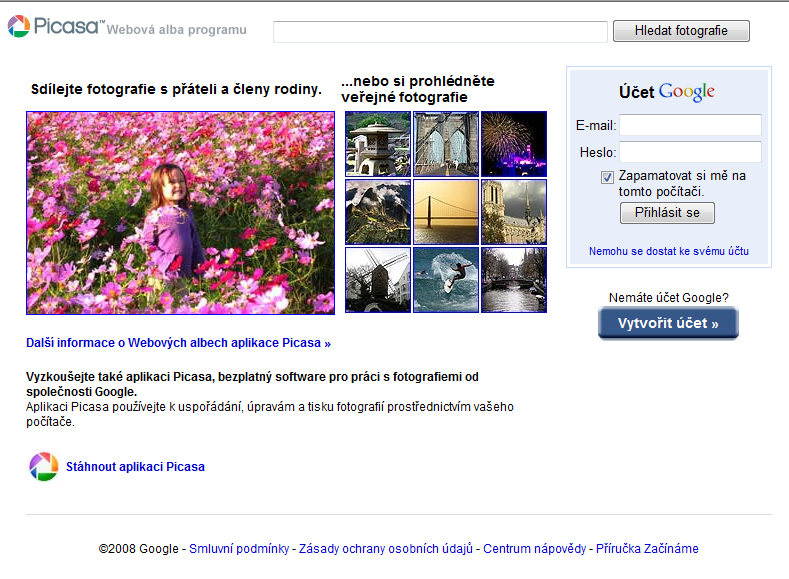The height and width of the screenshot is (579, 789).
Task: Open the stone lantern thumbnail
Action: tap(378, 144)
